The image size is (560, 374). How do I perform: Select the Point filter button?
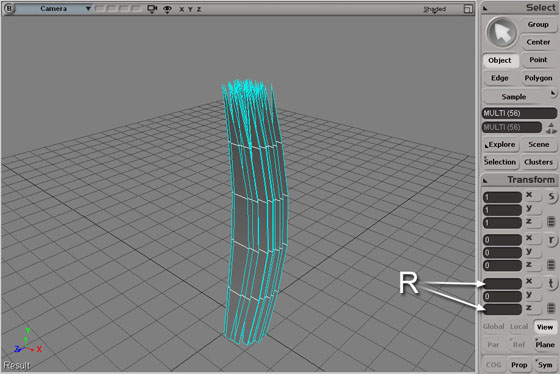point(538,60)
